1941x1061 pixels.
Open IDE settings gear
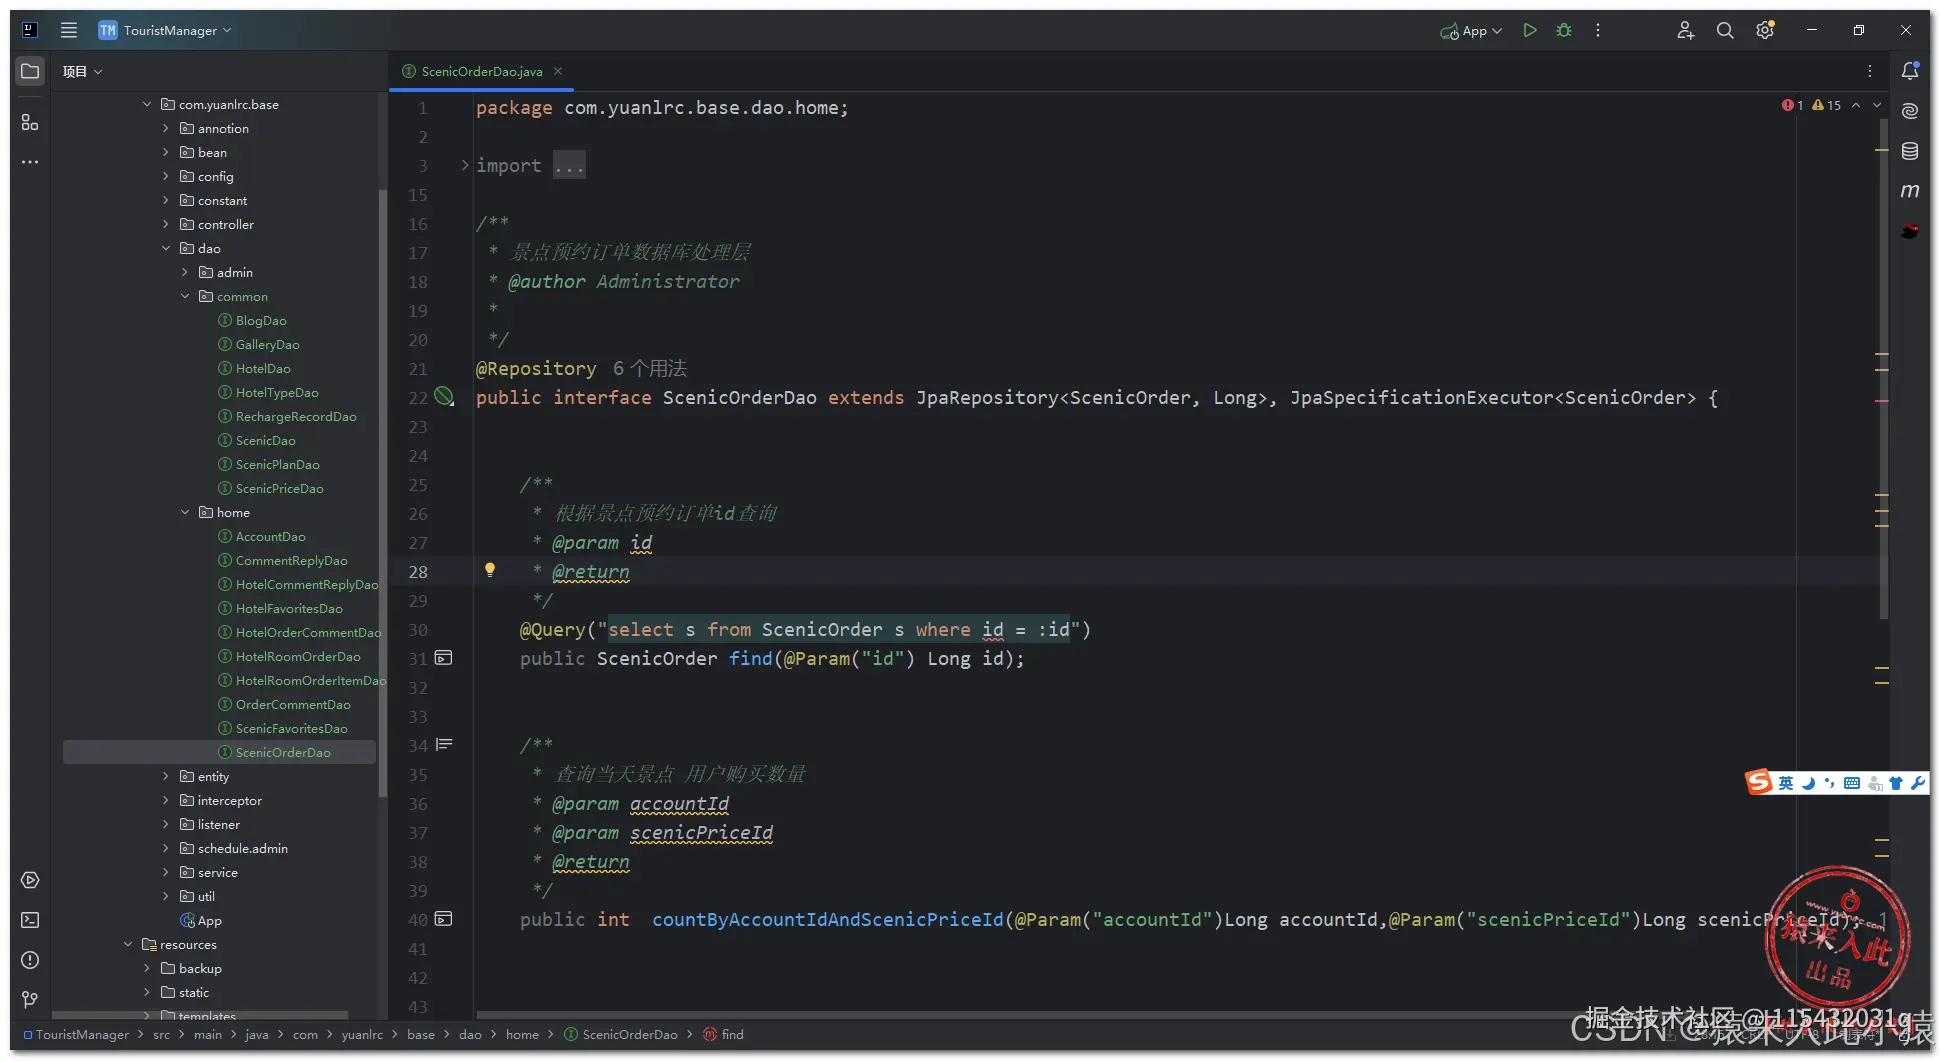tap(1765, 31)
